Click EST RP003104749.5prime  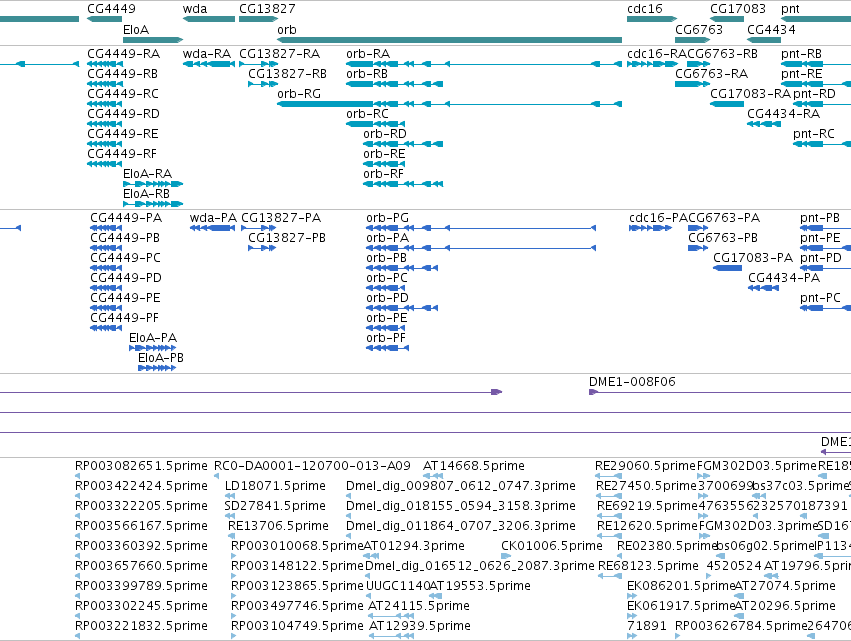(234, 636)
